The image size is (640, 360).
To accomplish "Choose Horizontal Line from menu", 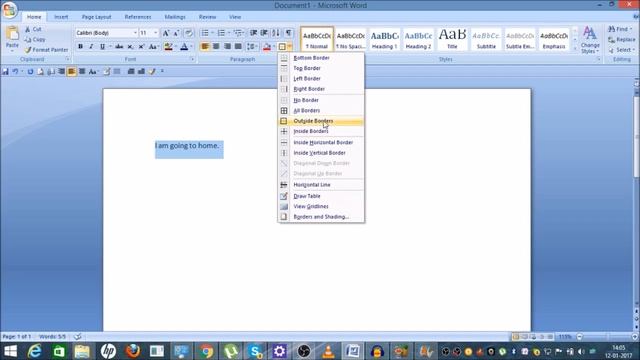I will 321,185.
